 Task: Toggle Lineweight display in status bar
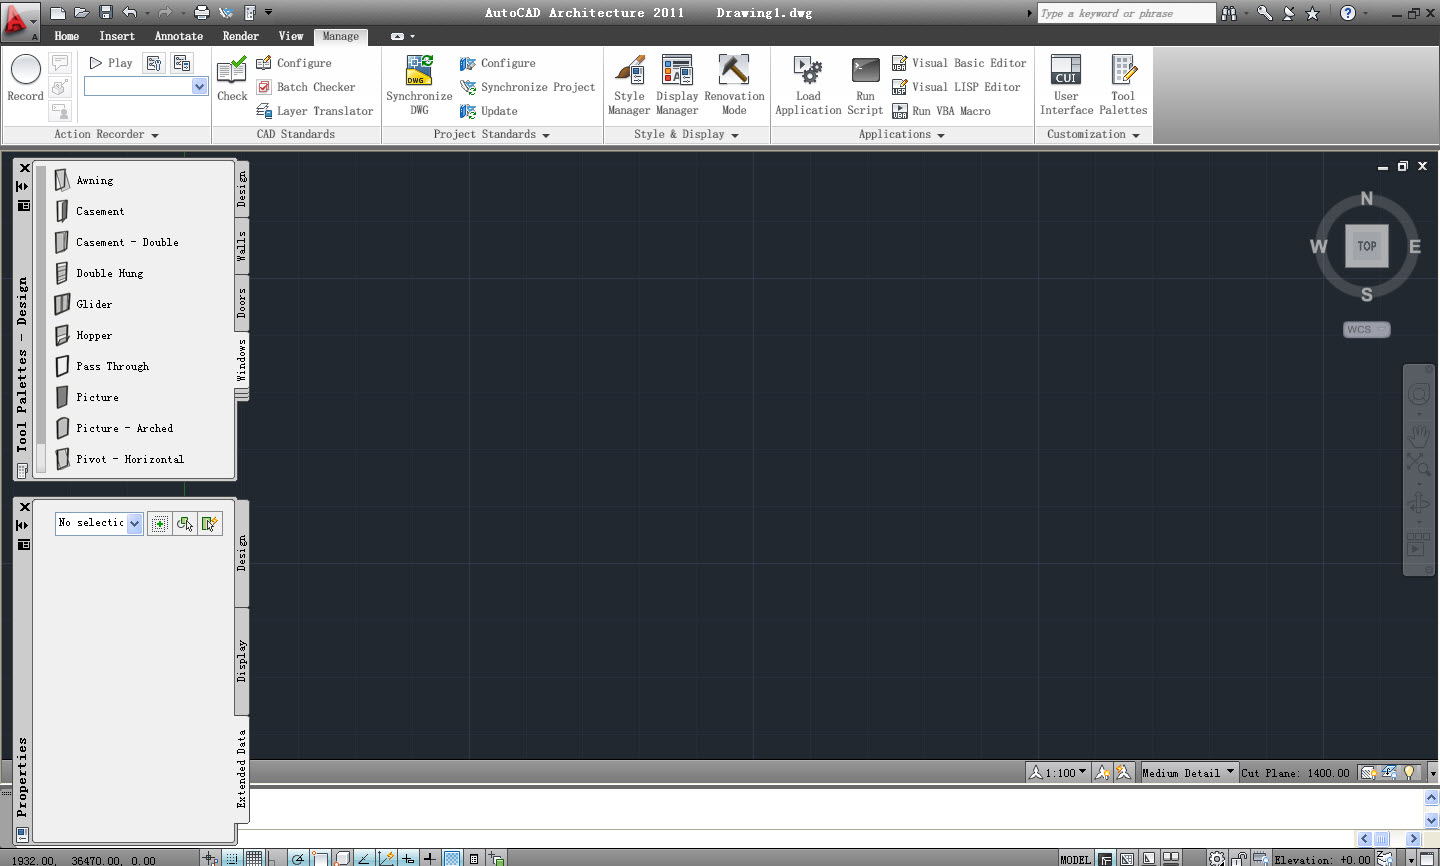point(430,859)
